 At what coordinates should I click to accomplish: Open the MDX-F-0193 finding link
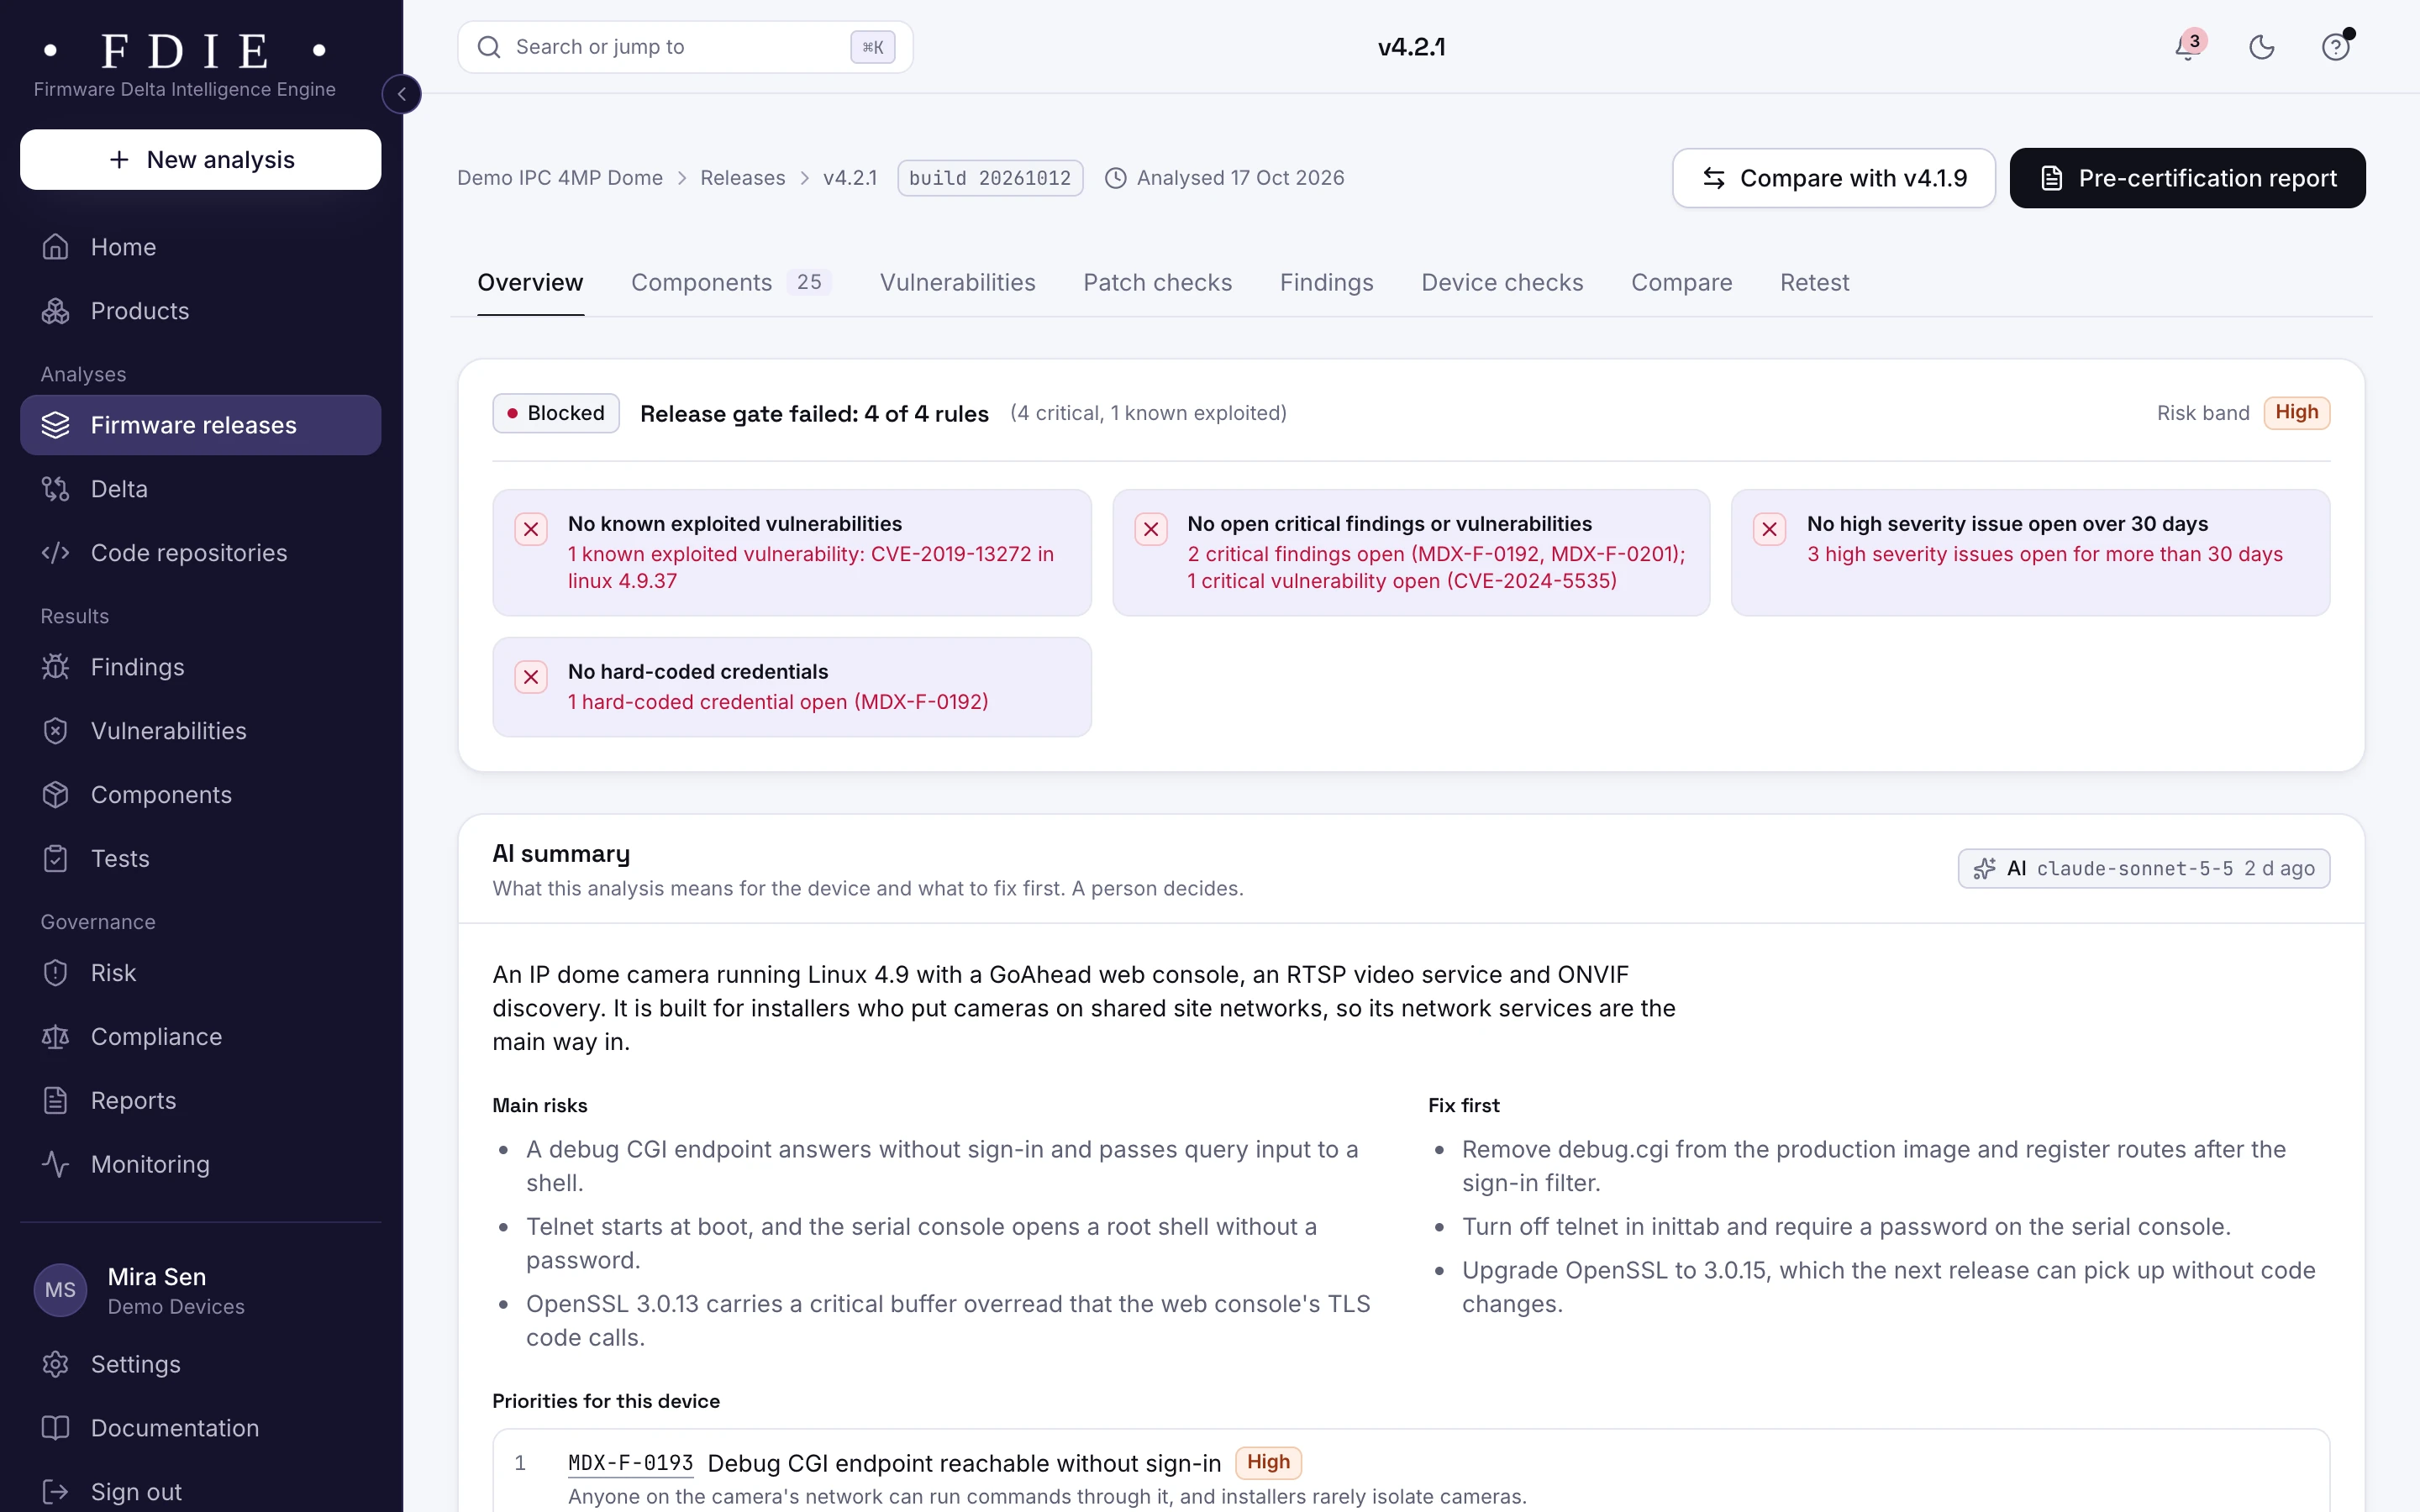(x=630, y=1463)
